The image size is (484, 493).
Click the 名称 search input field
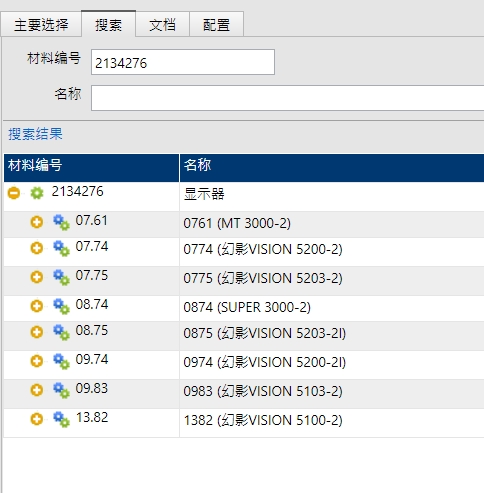coord(287,98)
